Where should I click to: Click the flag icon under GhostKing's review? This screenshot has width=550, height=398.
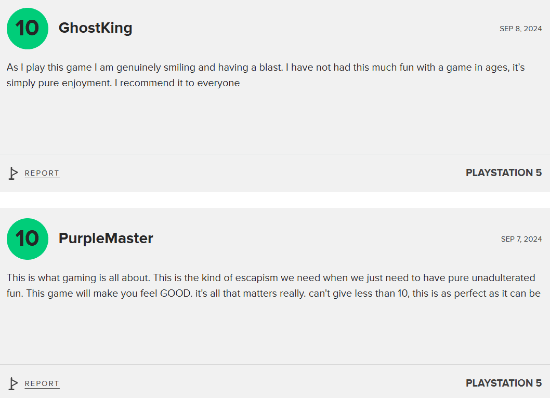pyautogui.click(x=13, y=173)
